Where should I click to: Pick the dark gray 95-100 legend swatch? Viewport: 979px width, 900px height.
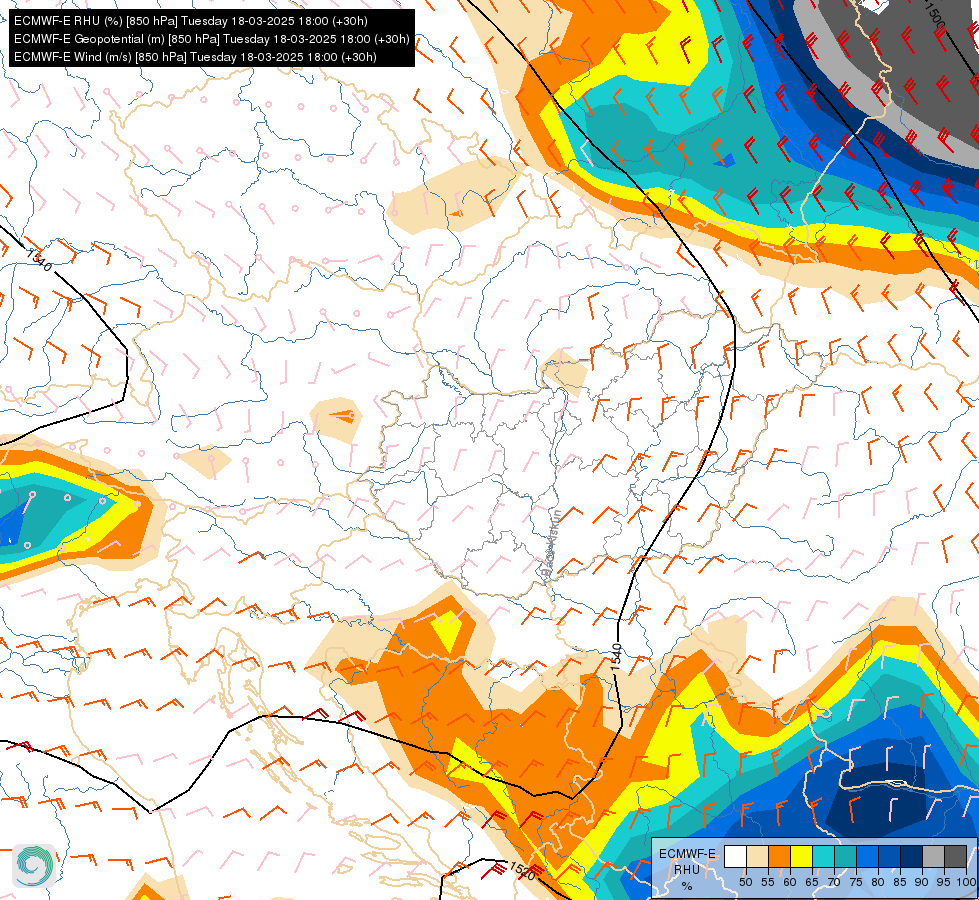pos(955,856)
